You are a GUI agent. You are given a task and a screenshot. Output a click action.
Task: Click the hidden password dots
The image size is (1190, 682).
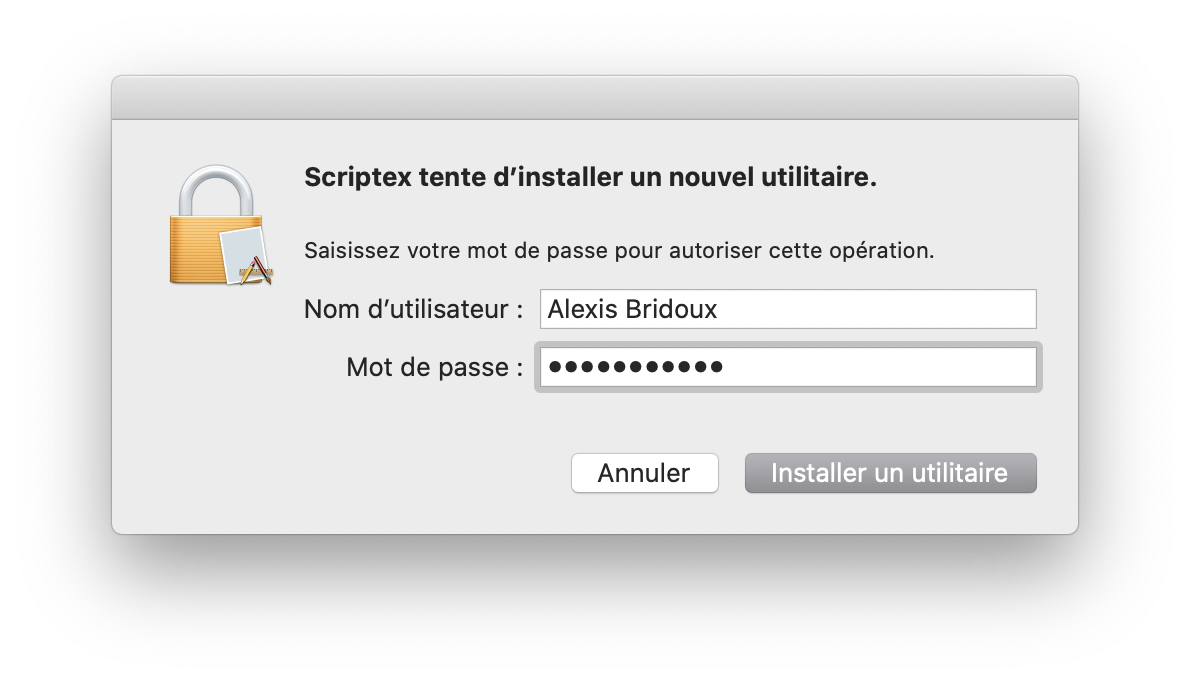636,367
